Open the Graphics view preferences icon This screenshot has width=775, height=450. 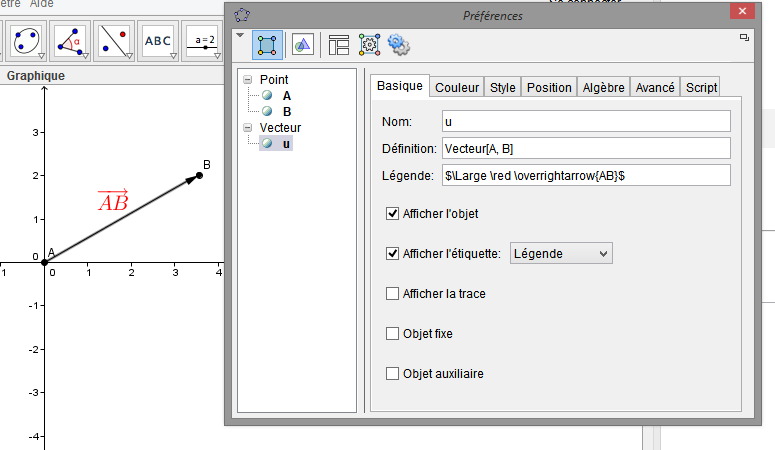click(x=302, y=44)
